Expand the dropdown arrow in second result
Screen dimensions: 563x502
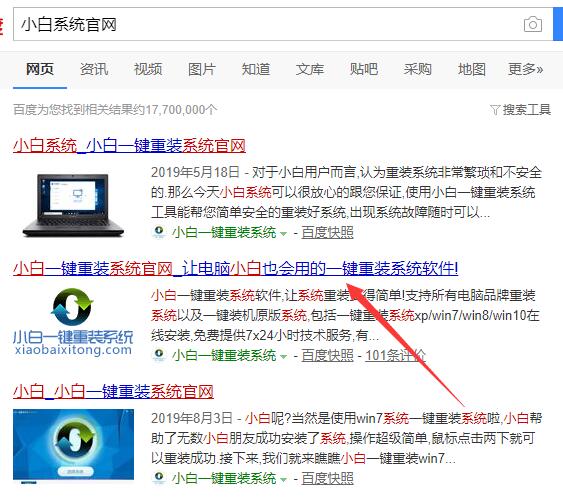coord(283,357)
